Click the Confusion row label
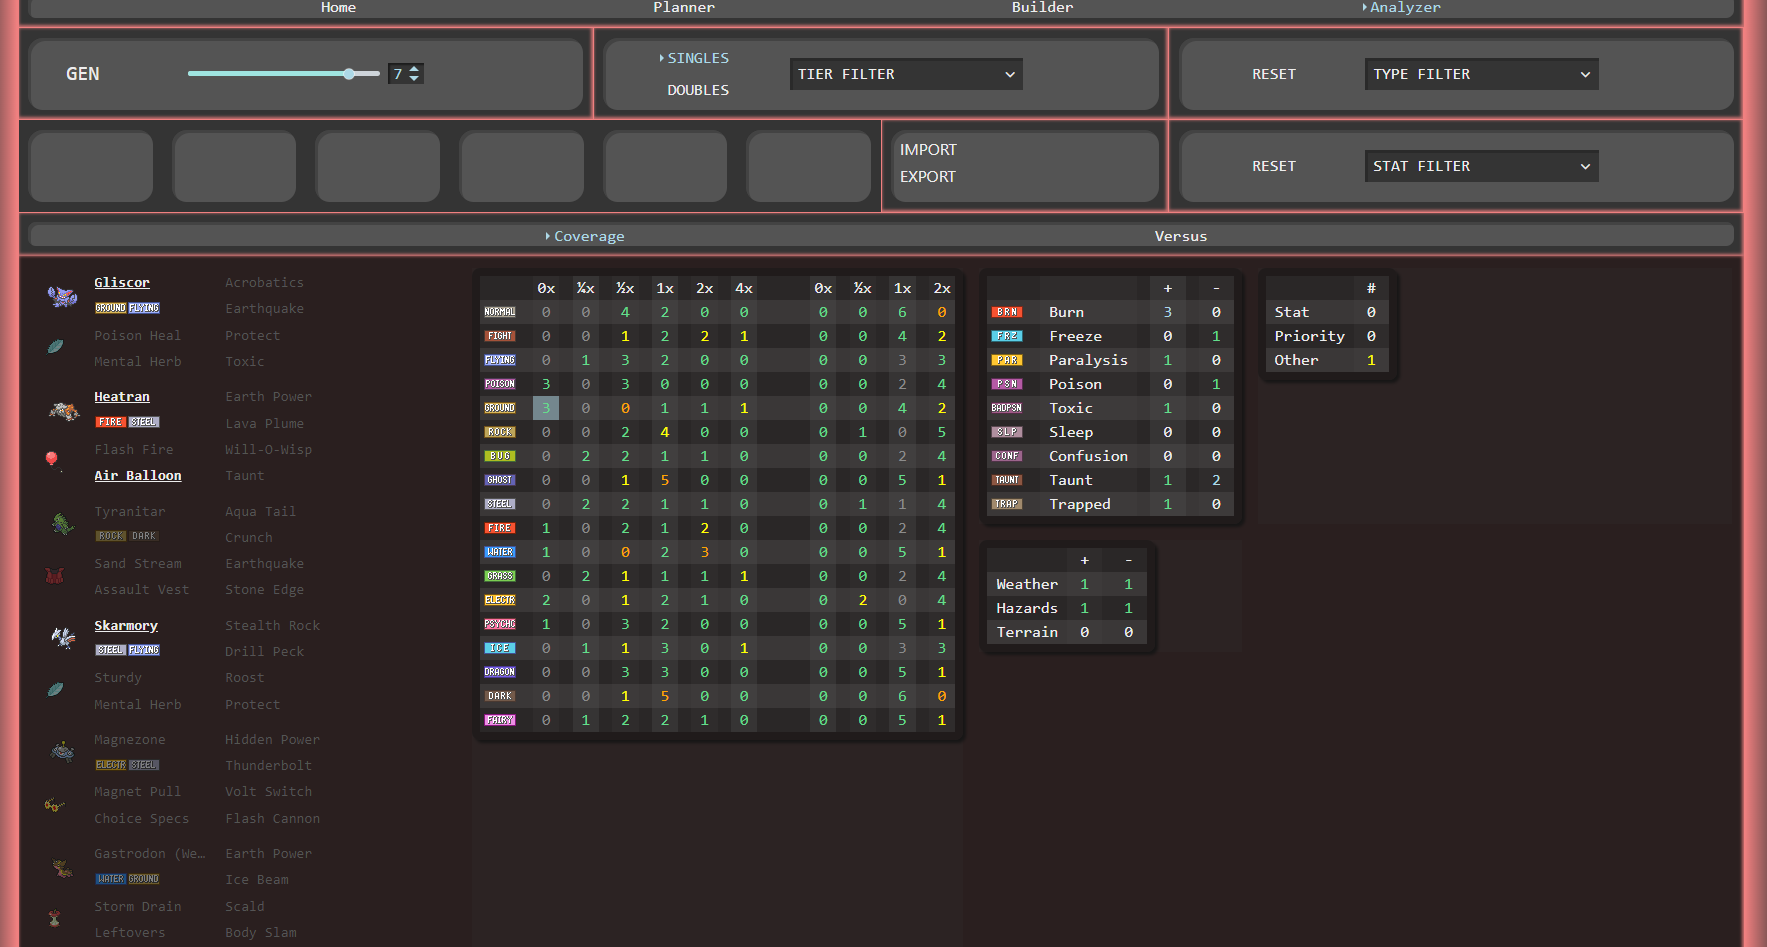Screen dimensions: 1767x947 click(1088, 456)
